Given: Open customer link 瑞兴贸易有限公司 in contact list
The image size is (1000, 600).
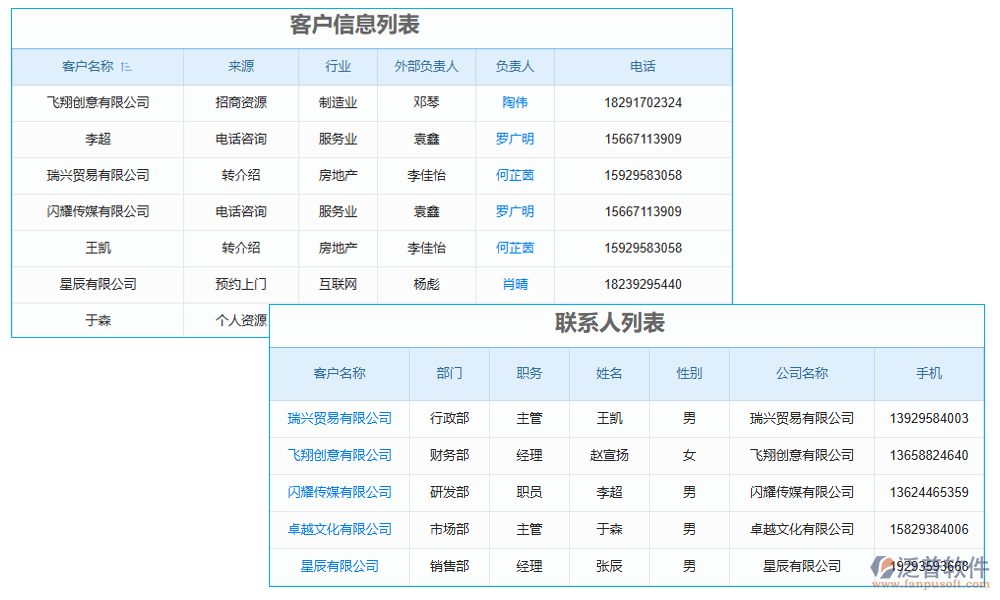Looking at the screenshot, I should click(x=339, y=418).
